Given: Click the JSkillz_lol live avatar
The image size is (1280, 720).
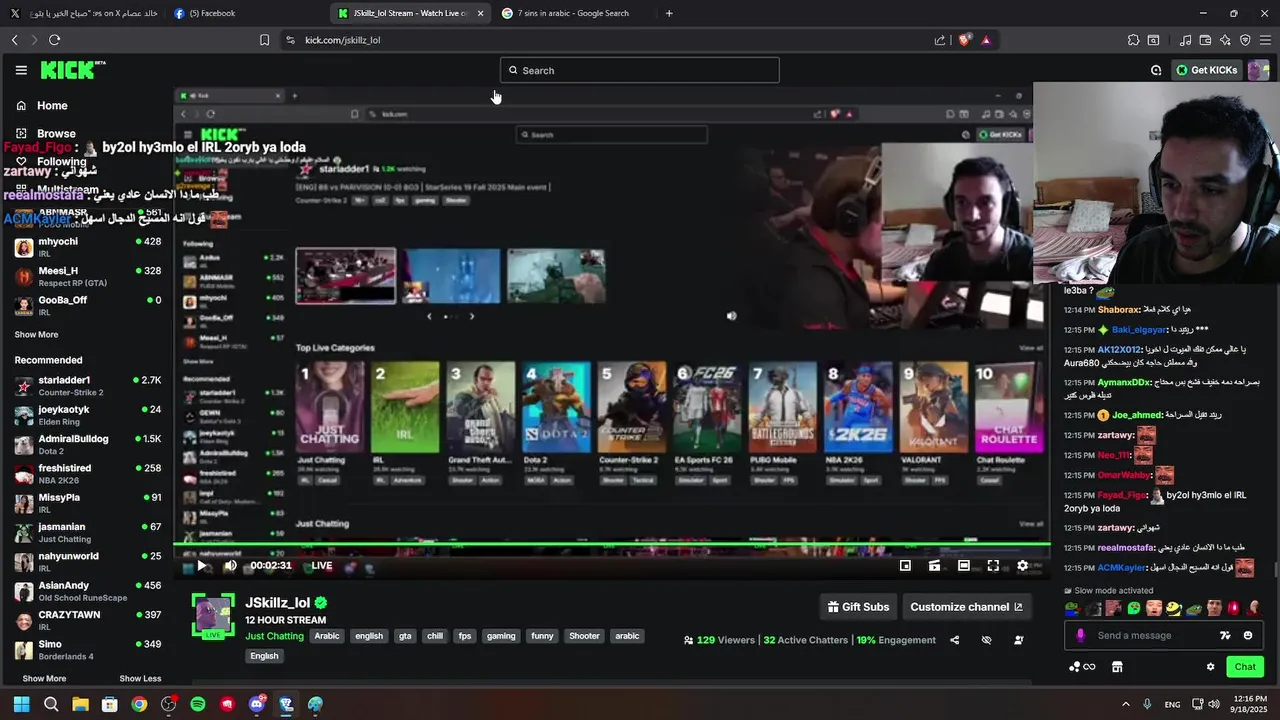Looking at the screenshot, I should click(x=212, y=615).
